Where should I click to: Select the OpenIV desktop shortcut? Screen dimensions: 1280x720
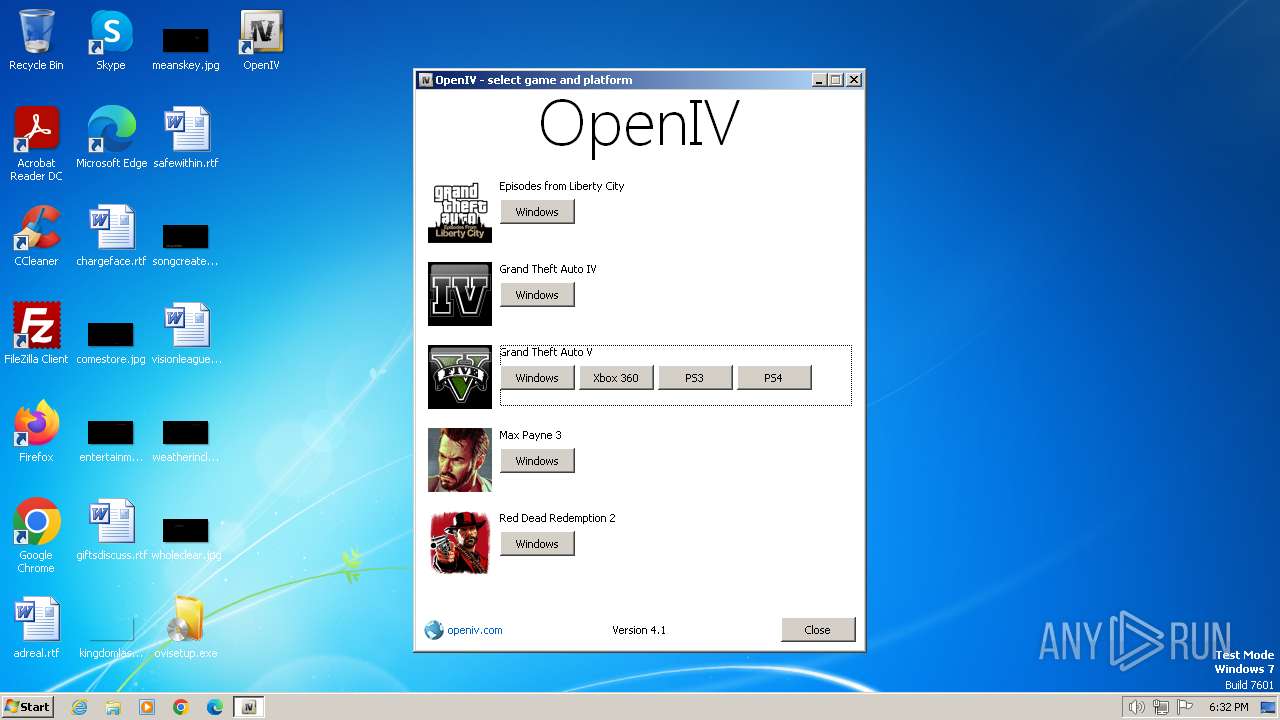261,40
